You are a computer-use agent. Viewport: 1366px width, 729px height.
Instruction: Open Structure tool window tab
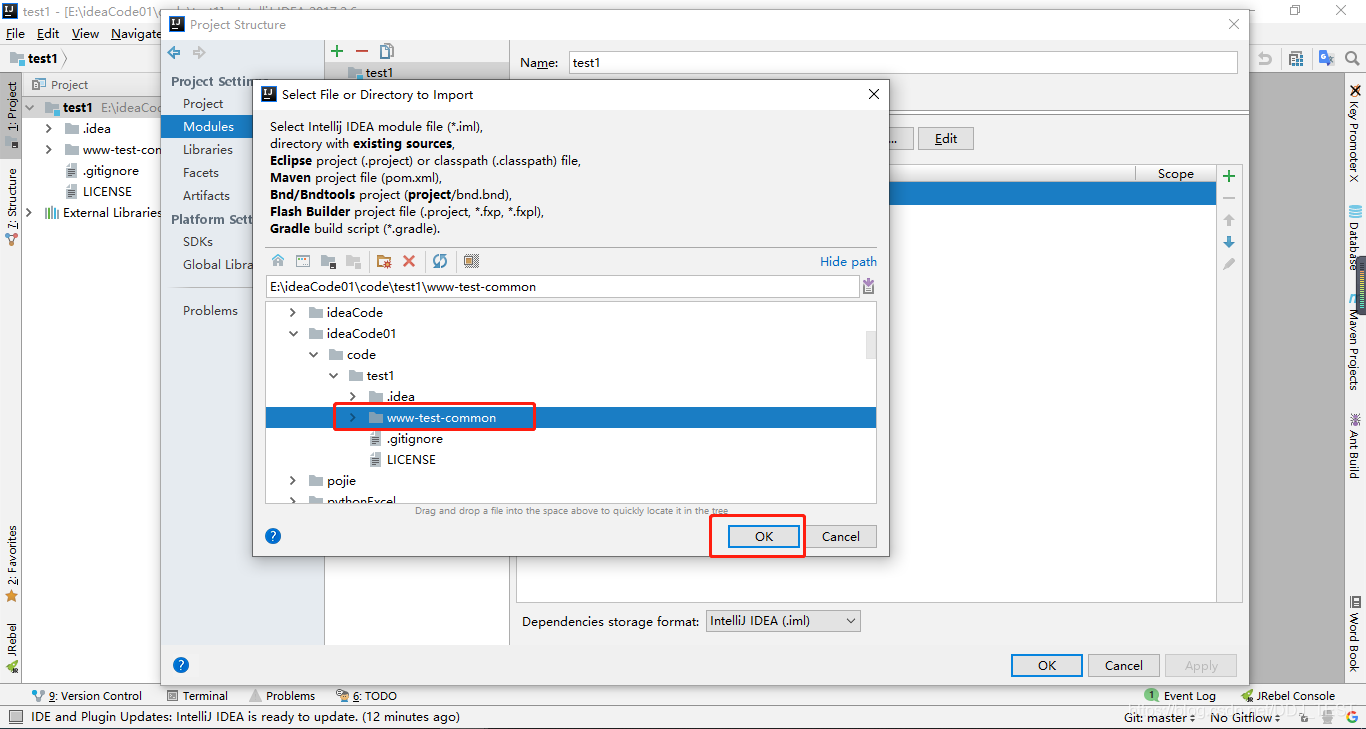tap(12, 207)
